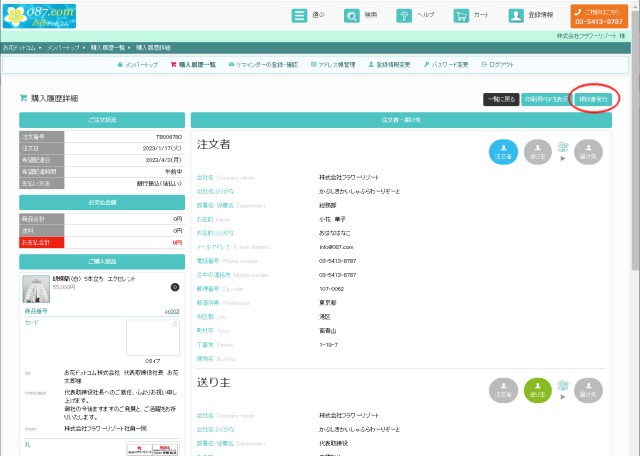Open the カート shopping cart
This screenshot has width=640, height=456.
(460, 16)
